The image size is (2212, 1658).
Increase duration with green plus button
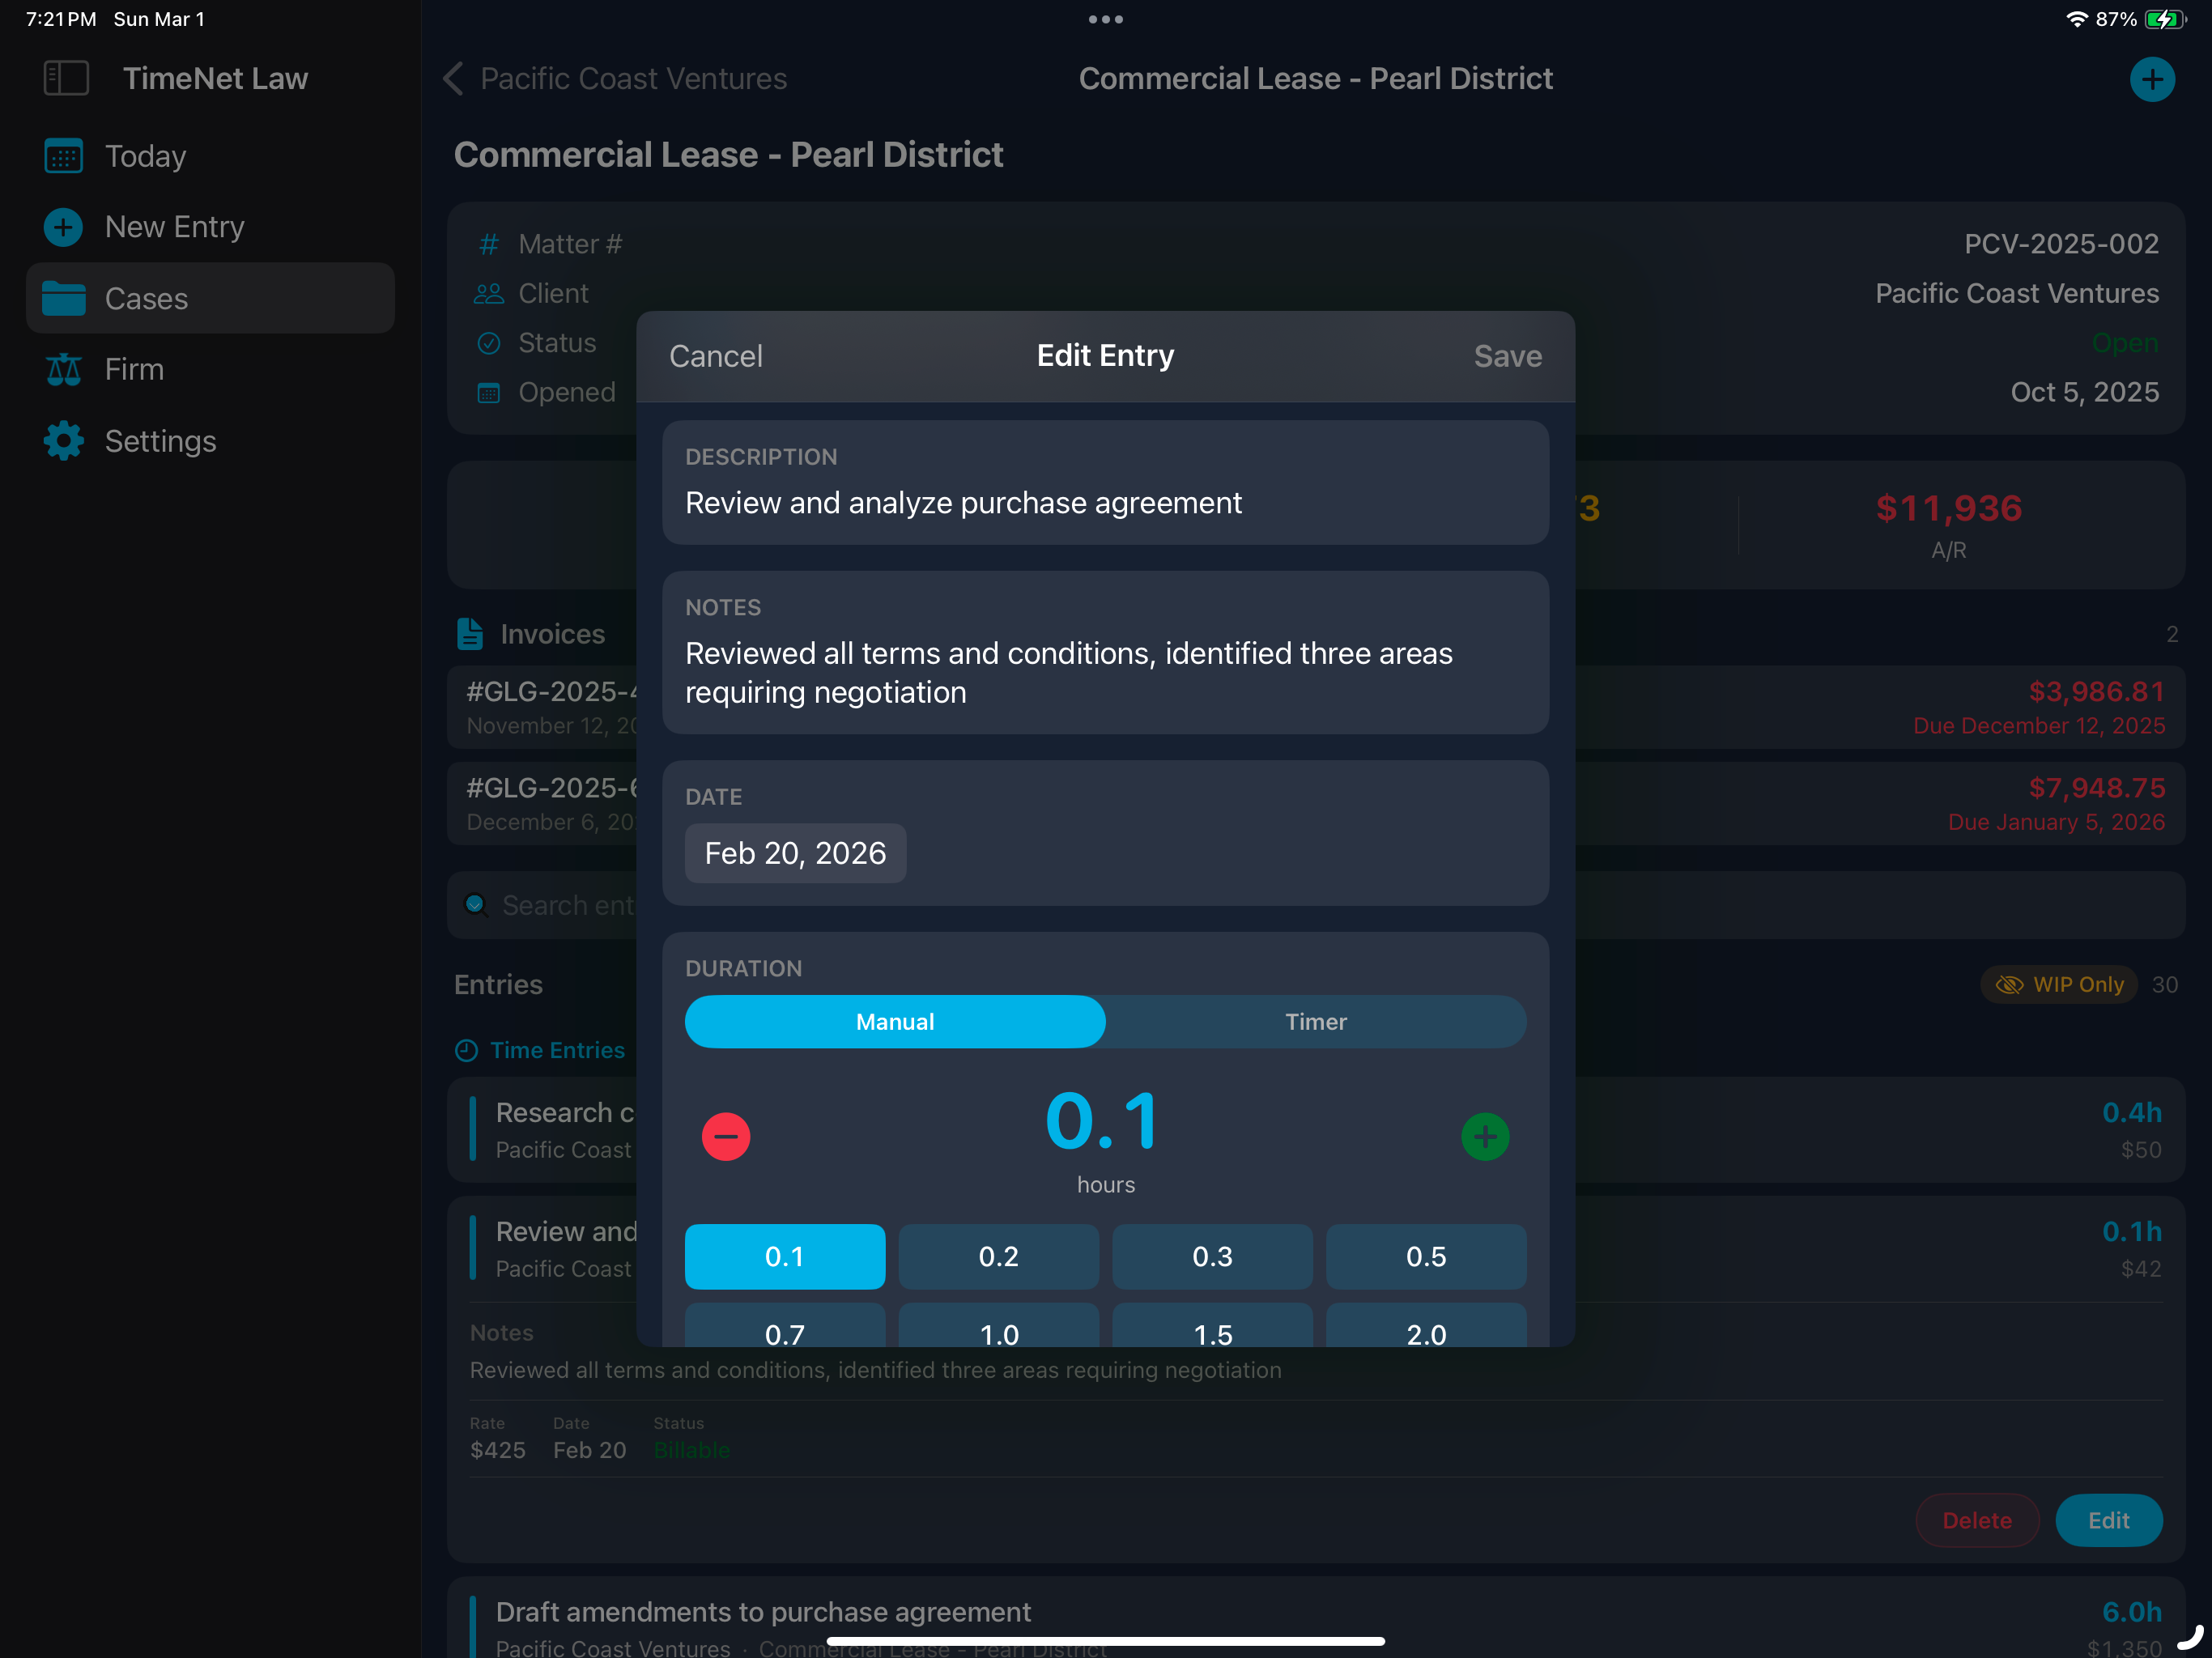point(1485,1137)
